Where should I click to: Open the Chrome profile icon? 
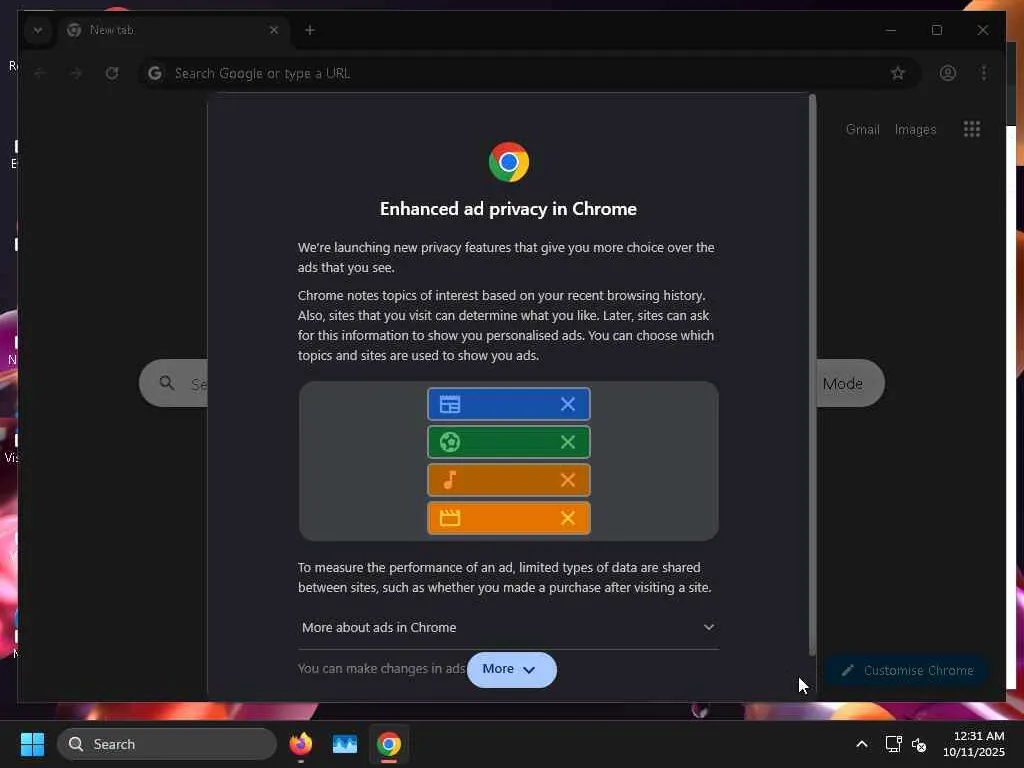(948, 73)
